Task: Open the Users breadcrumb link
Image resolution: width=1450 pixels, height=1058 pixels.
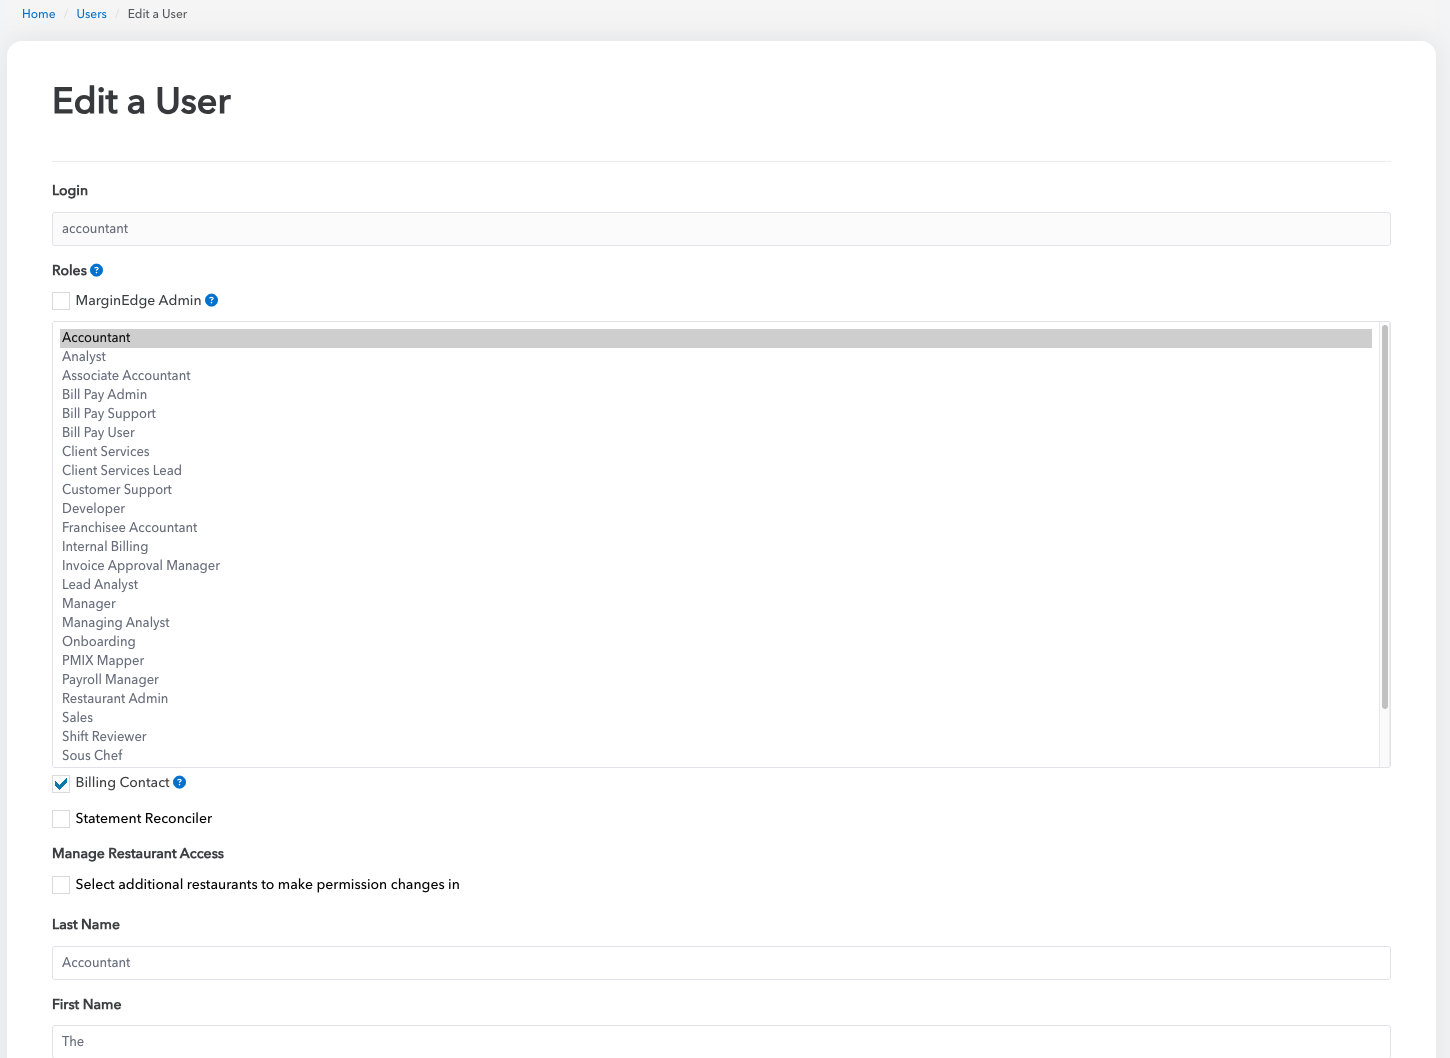Action: pos(91,14)
